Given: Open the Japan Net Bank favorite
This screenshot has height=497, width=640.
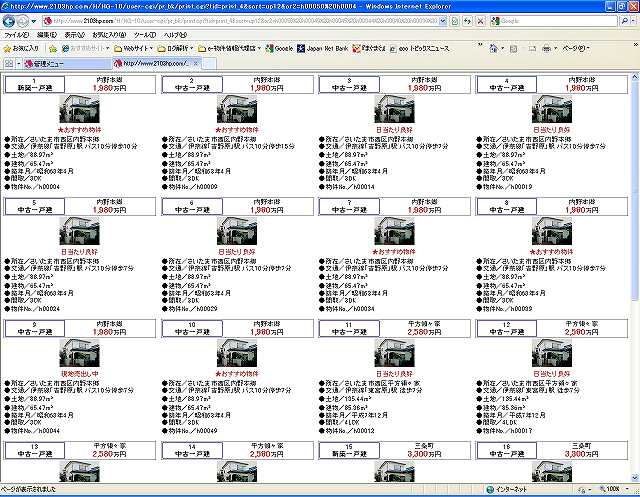Looking at the screenshot, I should point(322,49).
